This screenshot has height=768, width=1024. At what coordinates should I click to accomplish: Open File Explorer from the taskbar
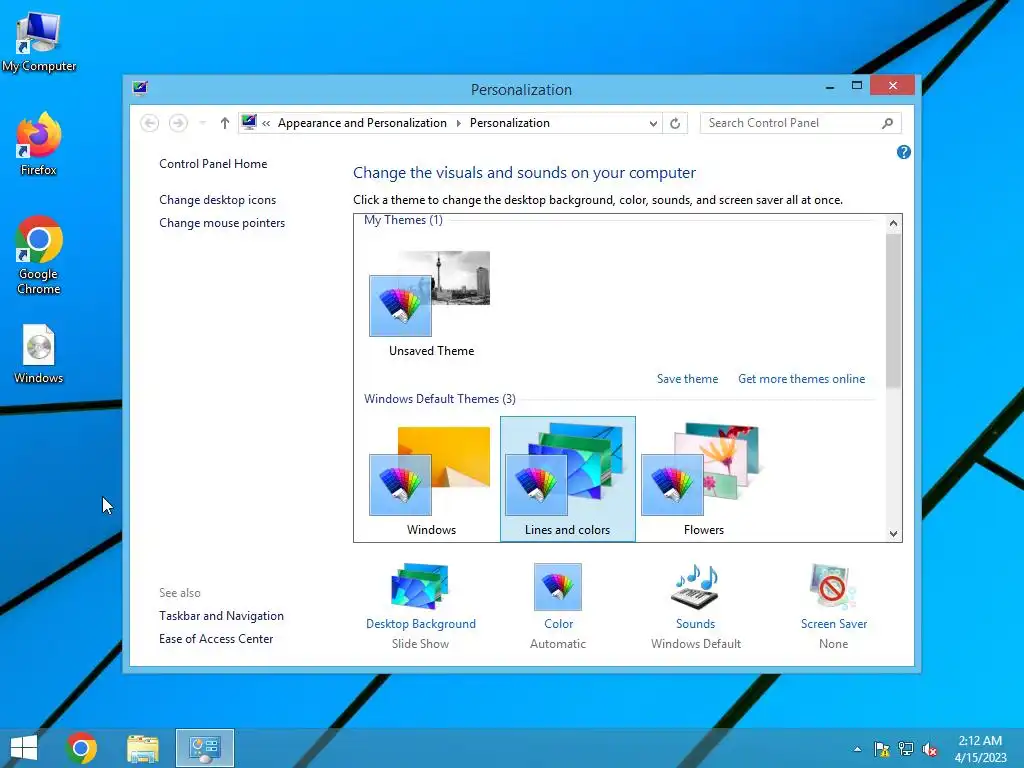(143, 748)
